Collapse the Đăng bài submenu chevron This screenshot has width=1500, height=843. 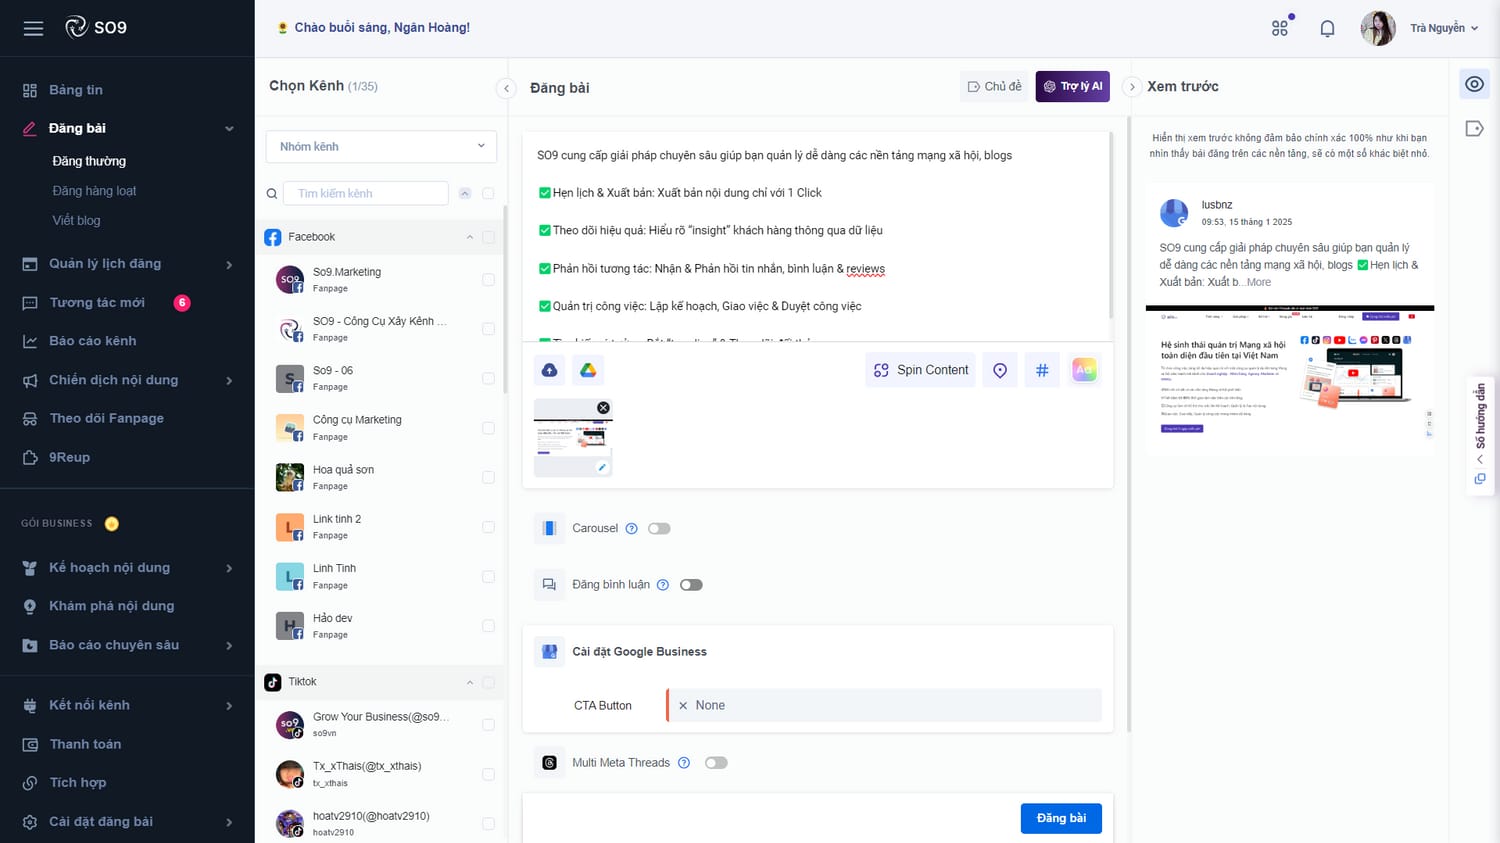(229, 129)
